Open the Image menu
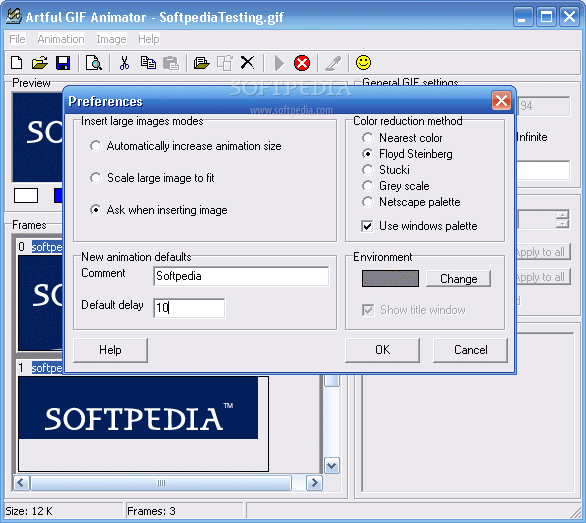The width and height of the screenshot is (586, 523). click(111, 39)
